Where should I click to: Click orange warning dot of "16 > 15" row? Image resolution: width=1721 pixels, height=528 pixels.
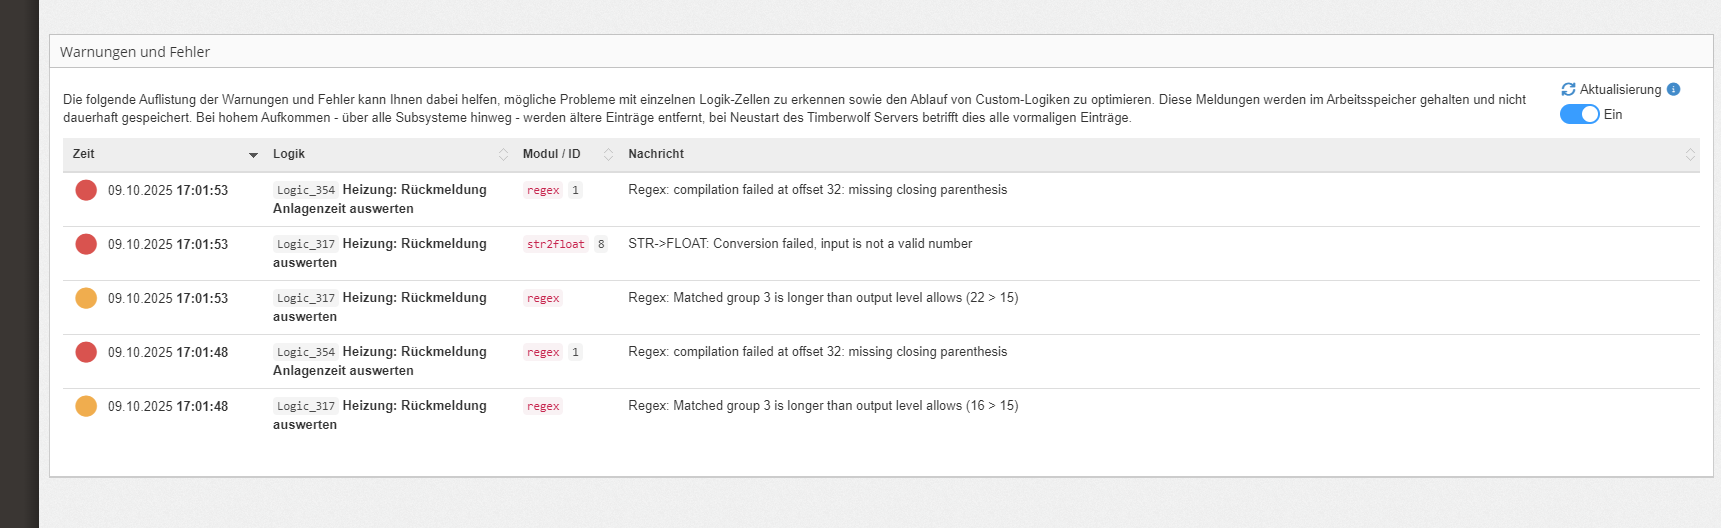tap(86, 406)
